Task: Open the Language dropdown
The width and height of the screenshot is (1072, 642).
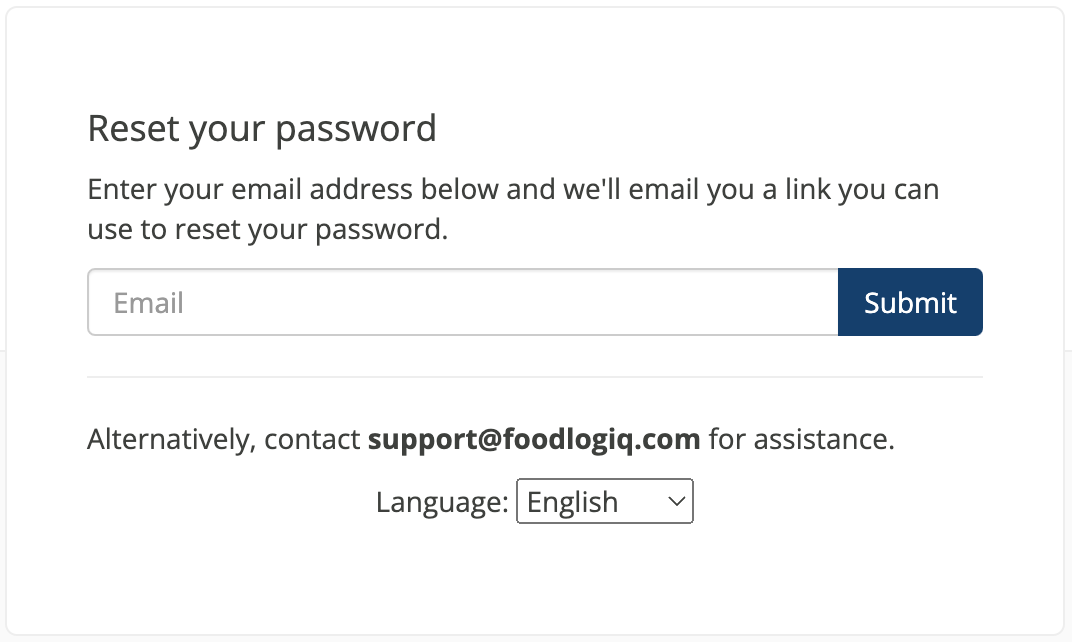Action: tap(604, 501)
